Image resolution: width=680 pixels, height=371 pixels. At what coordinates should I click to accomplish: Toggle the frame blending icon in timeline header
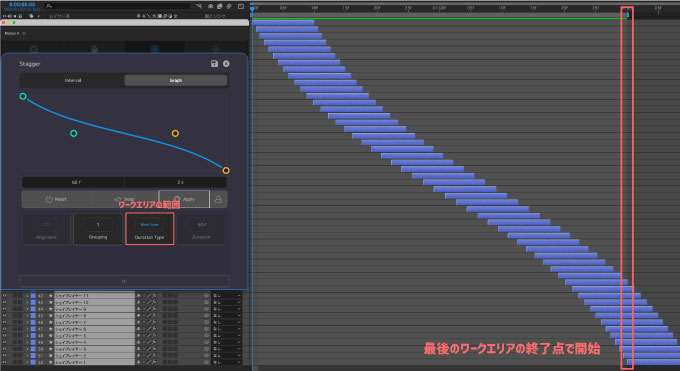click(x=219, y=6)
